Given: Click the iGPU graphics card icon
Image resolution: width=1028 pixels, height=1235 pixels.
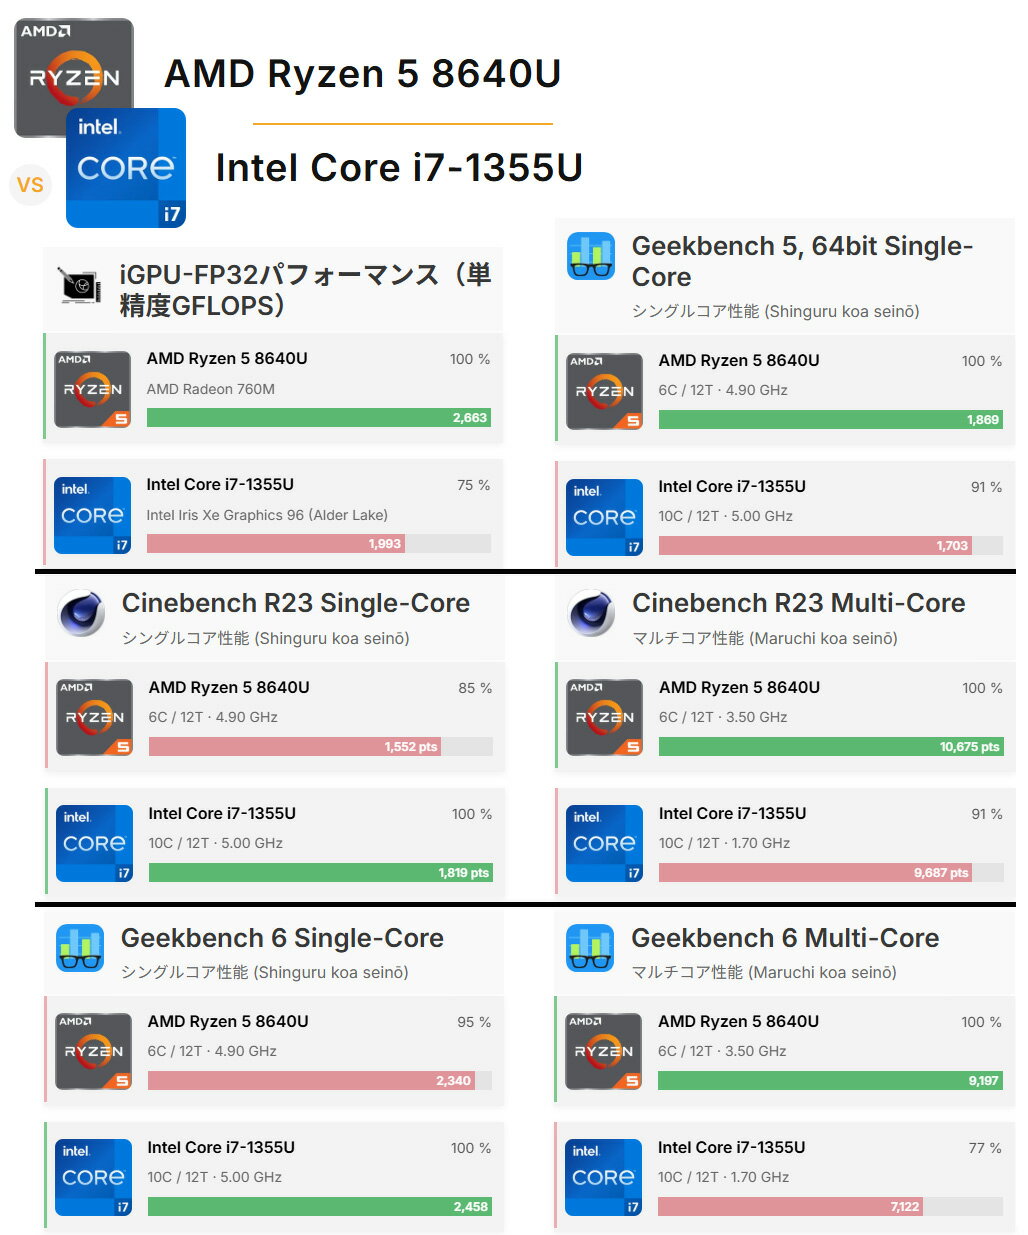Looking at the screenshot, I should coord(81,285).
